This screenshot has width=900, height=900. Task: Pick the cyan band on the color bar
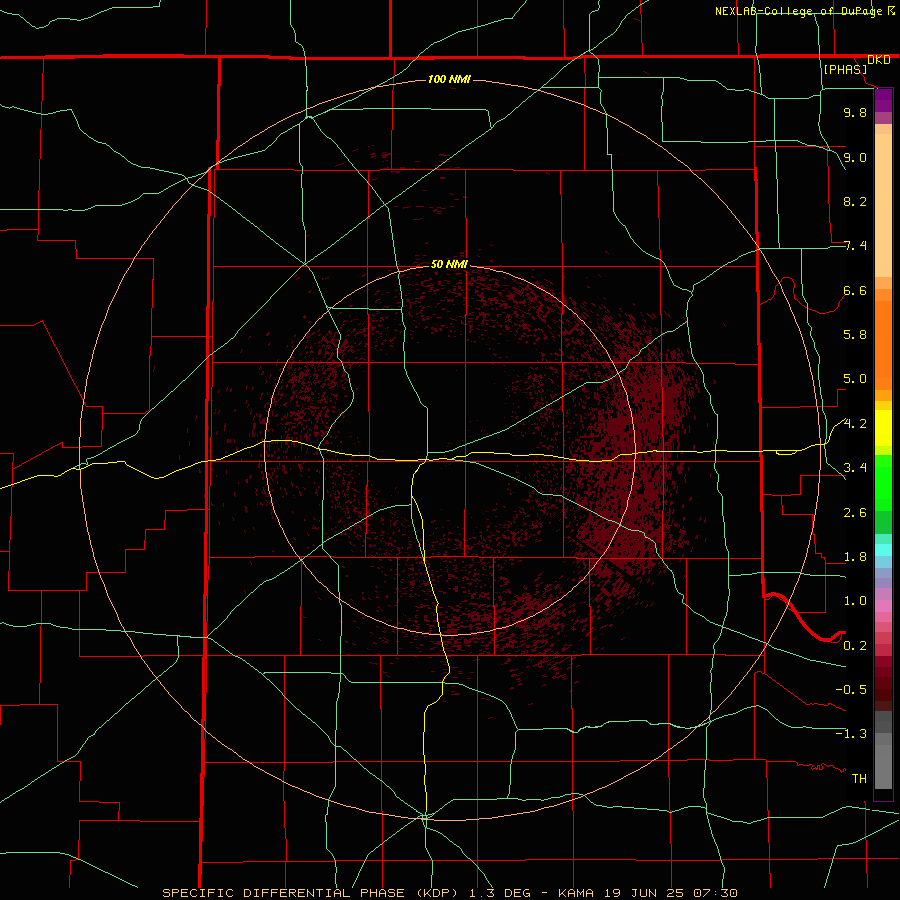883,550
